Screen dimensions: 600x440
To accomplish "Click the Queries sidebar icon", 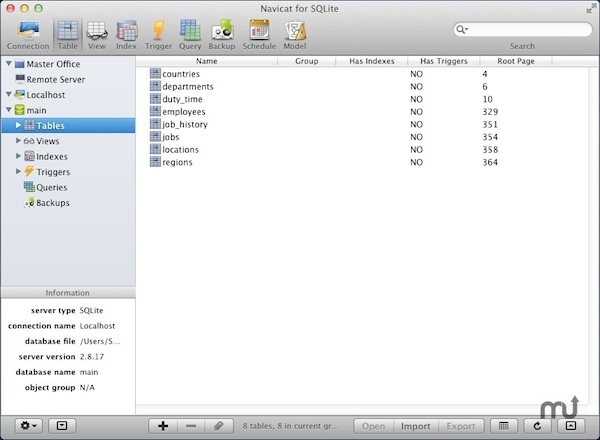I will tap(29, 187).
